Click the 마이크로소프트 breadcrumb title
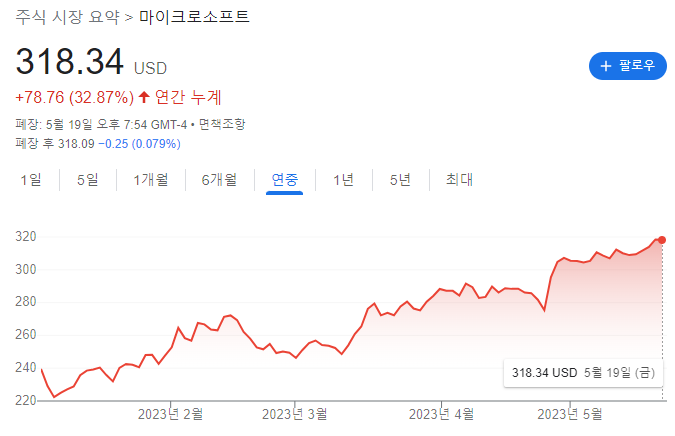This screenshot has height=436, width=675. coord(194,17)
